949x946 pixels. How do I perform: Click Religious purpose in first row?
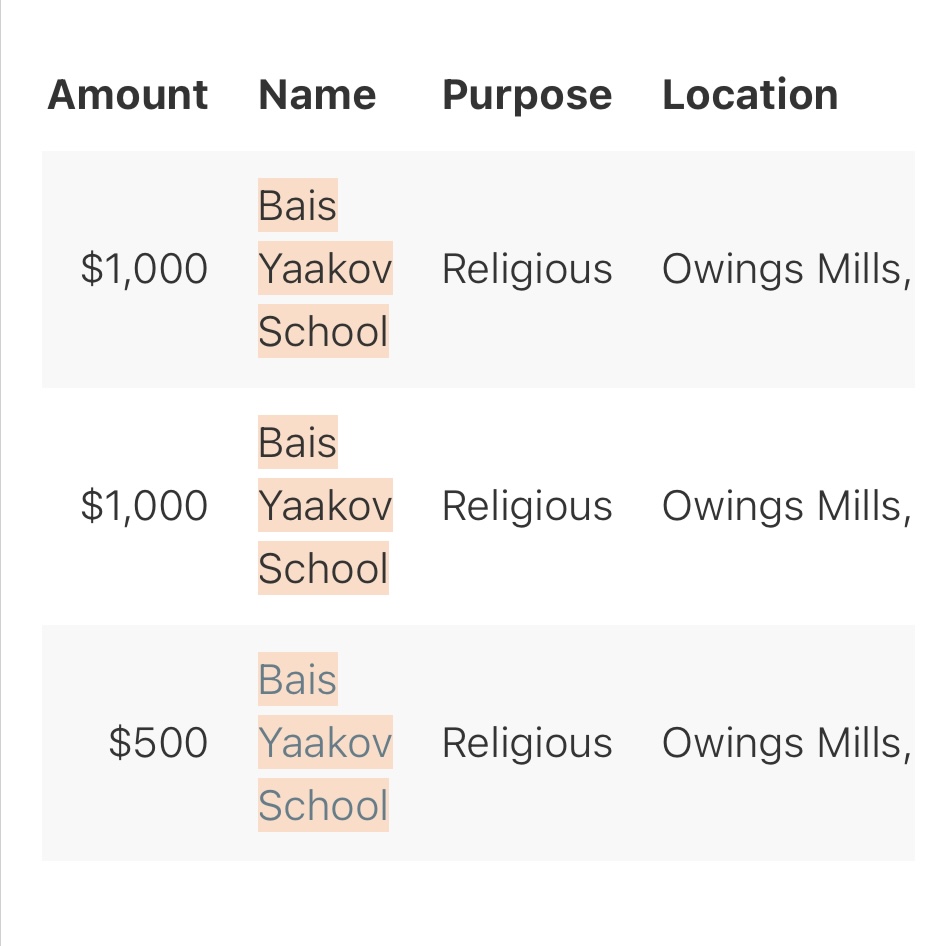pyautogui.click(x=527, y=269)
